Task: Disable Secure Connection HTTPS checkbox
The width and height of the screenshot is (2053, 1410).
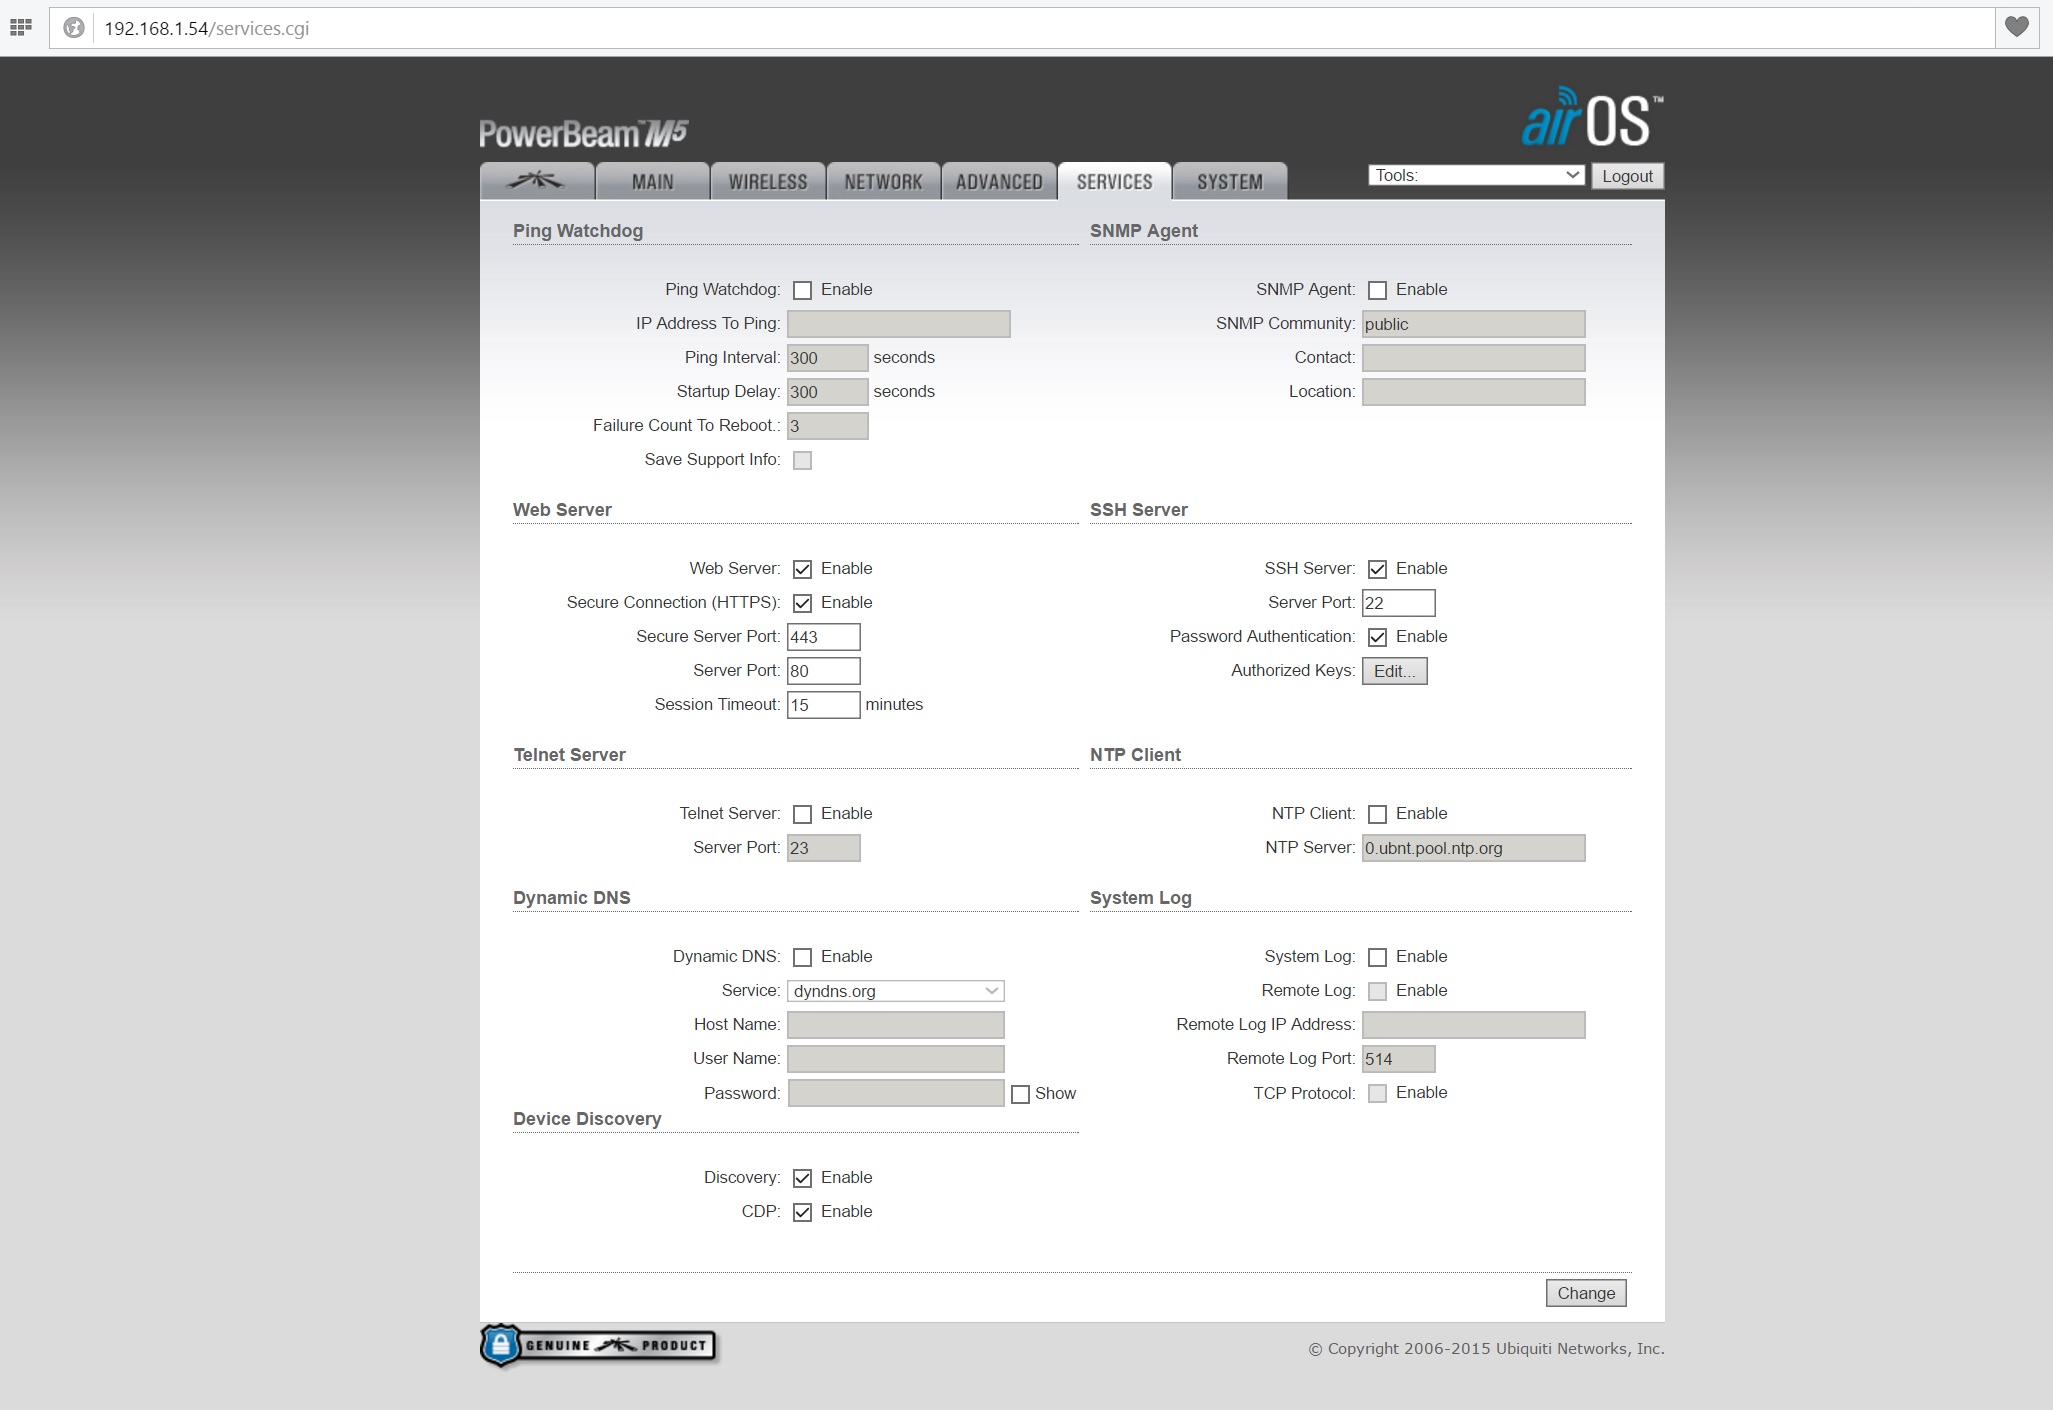Action: click(x=802, y=603)
